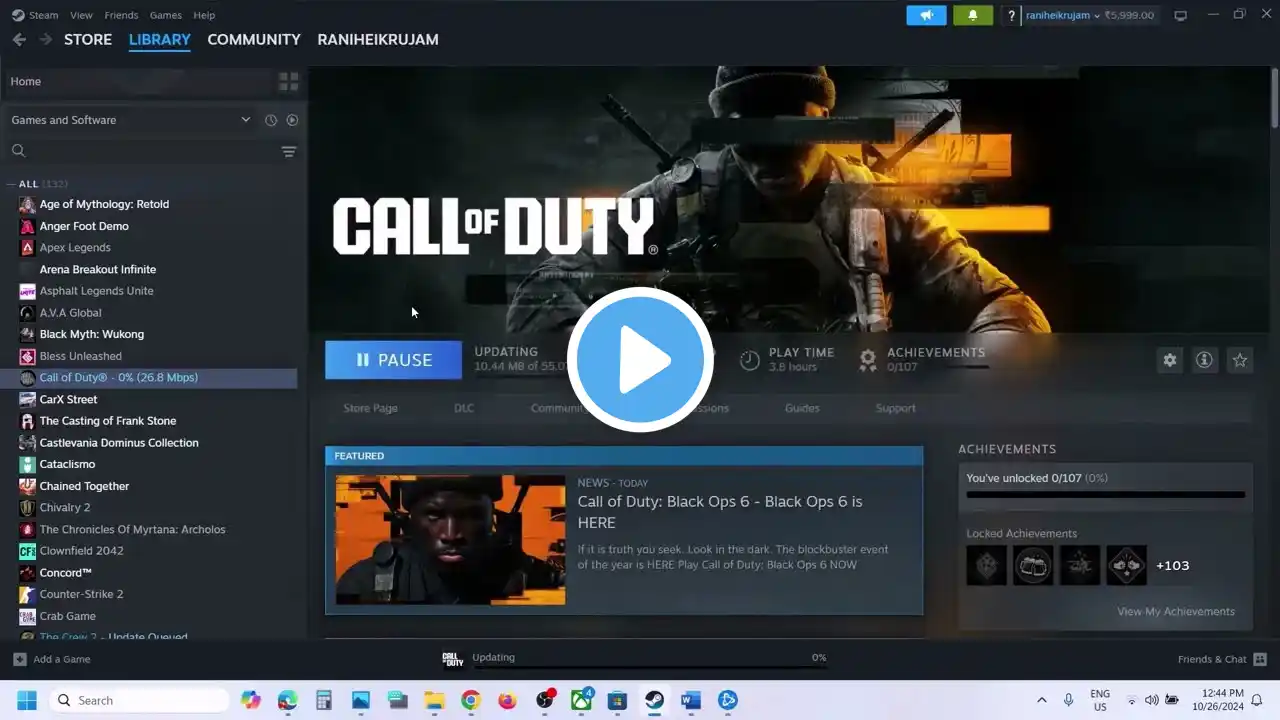The width and height of the screenshot is (1280, 720).
Task: Click the achievements progress bar
Action: coord(1106,494)
